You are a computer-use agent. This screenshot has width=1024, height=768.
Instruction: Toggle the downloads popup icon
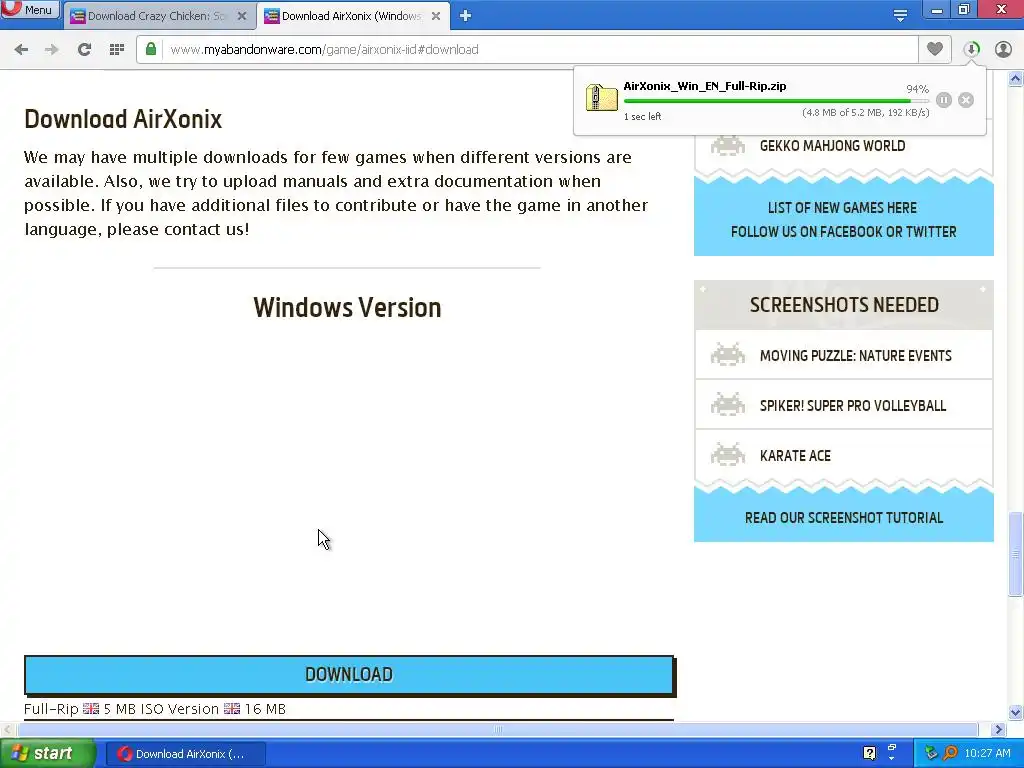click(x=971, y=50)
